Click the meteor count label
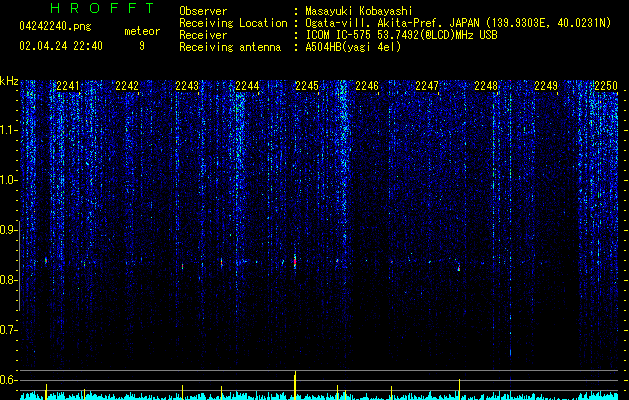This screenshot has width=629, height=400. pos(142,31)
